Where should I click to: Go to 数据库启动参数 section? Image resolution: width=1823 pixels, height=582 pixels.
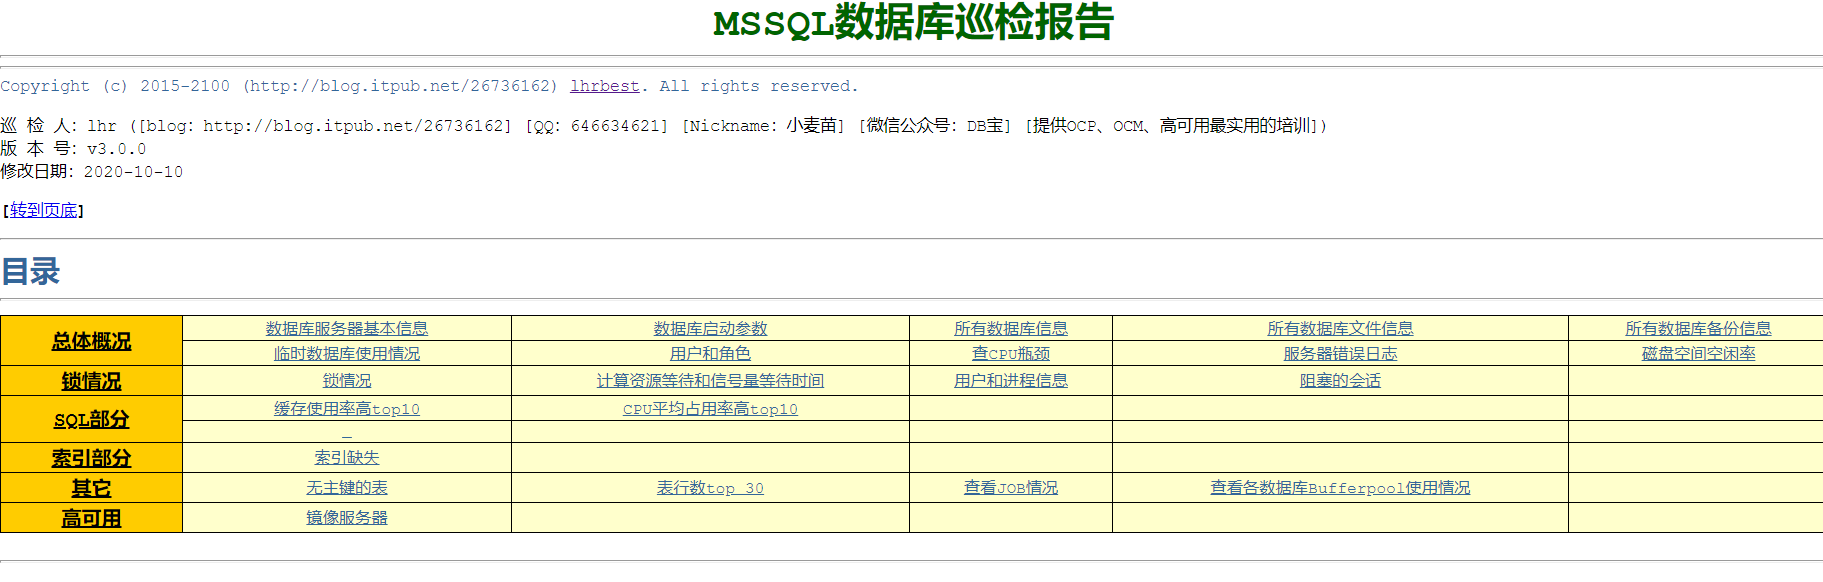tap(710, 328)
